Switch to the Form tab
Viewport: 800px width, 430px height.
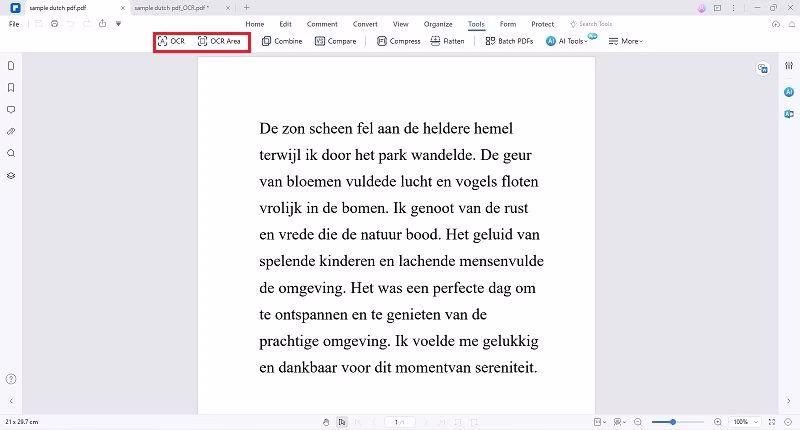coord(508,24)
